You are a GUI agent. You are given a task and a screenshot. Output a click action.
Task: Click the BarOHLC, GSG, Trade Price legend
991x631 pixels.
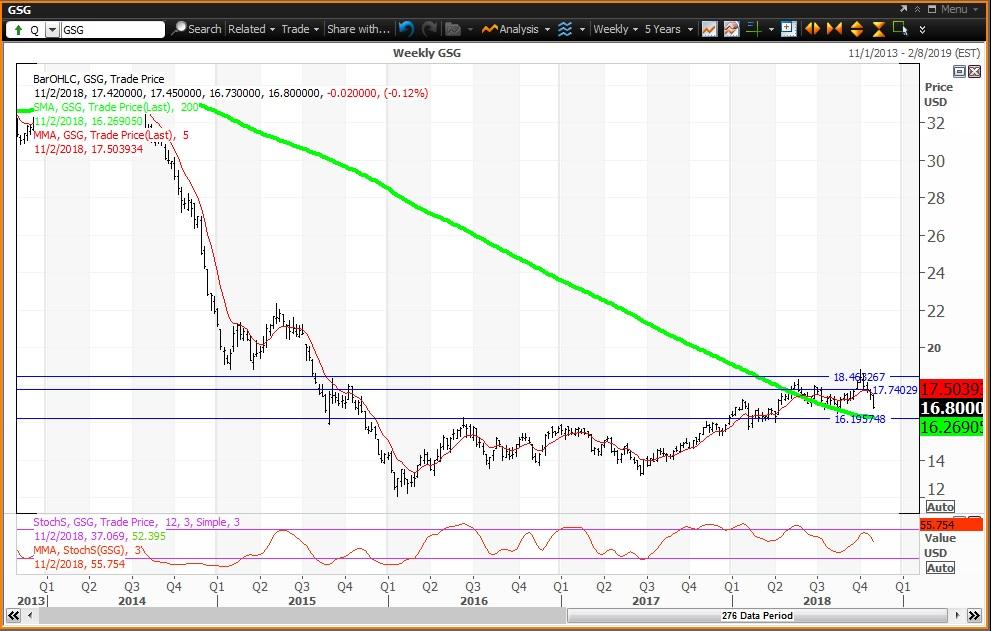tap(99, 79)
